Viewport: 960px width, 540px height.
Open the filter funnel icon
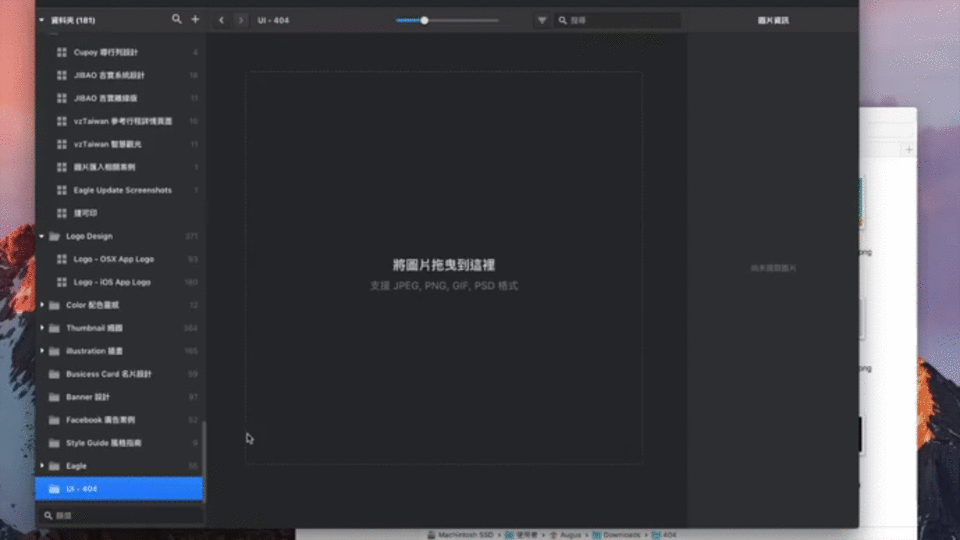(542, 20)
